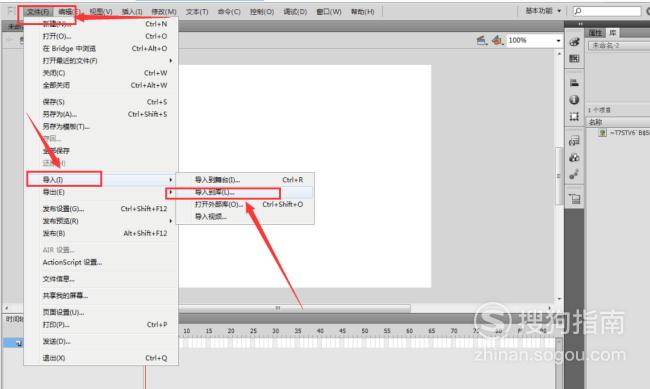Click the white stage canvas
The image size is (650, 389).
click(x=305, y=176)
